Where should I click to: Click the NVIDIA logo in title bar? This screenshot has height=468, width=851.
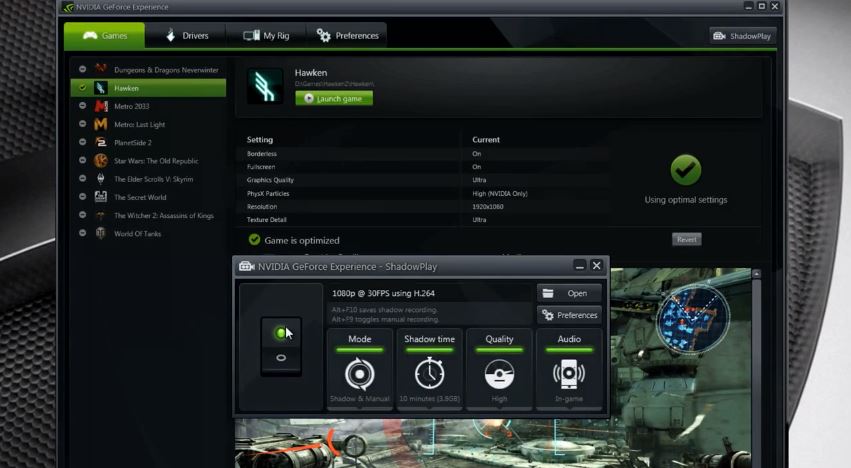tap(68, 8)
